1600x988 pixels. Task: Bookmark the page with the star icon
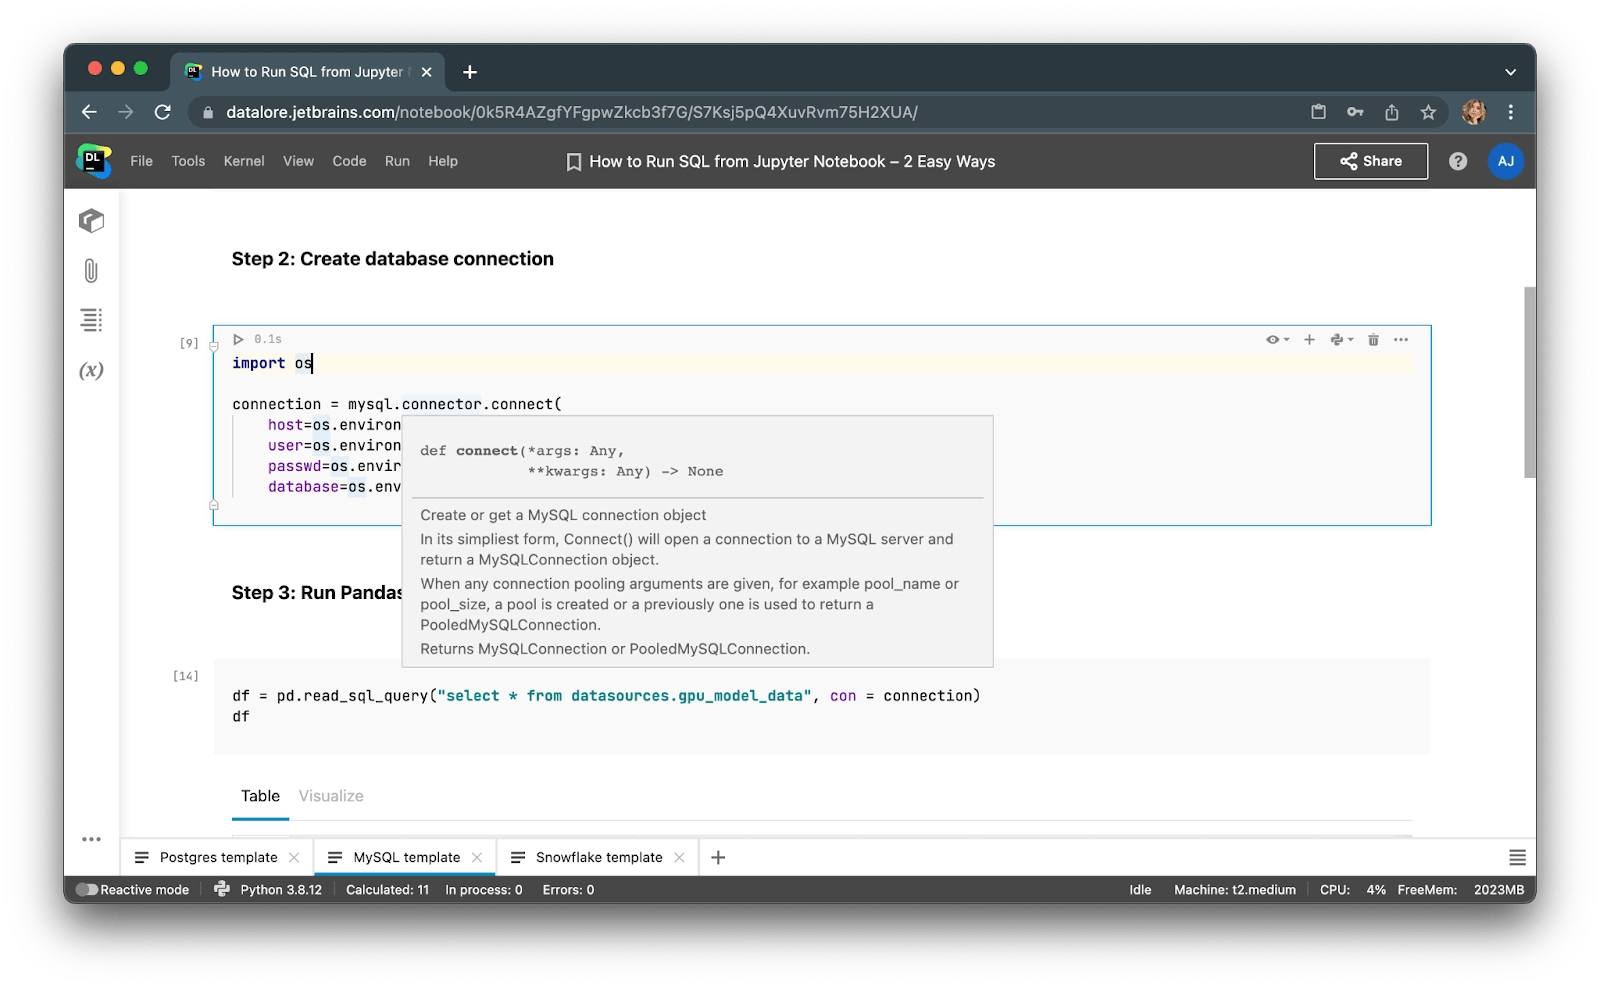point(1427,112)
